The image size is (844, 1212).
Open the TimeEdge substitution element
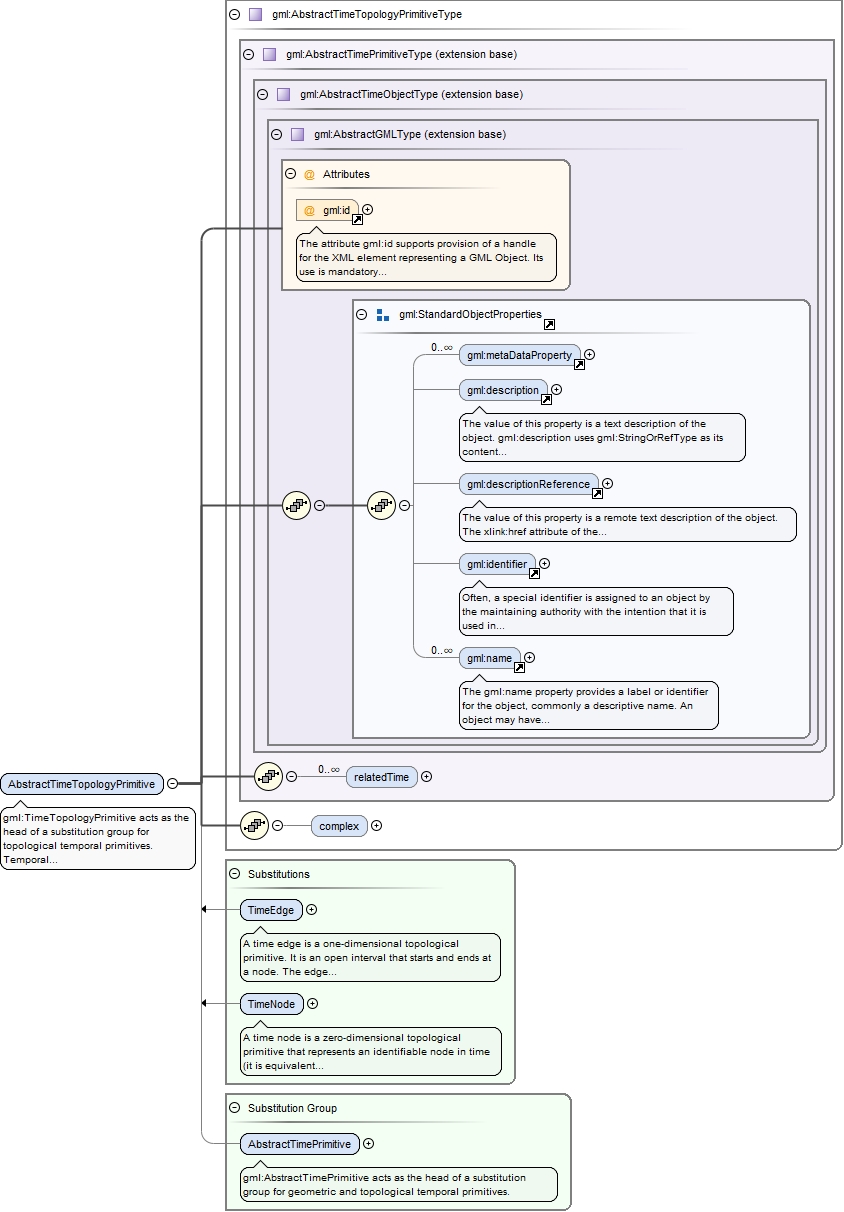point(271,910)
